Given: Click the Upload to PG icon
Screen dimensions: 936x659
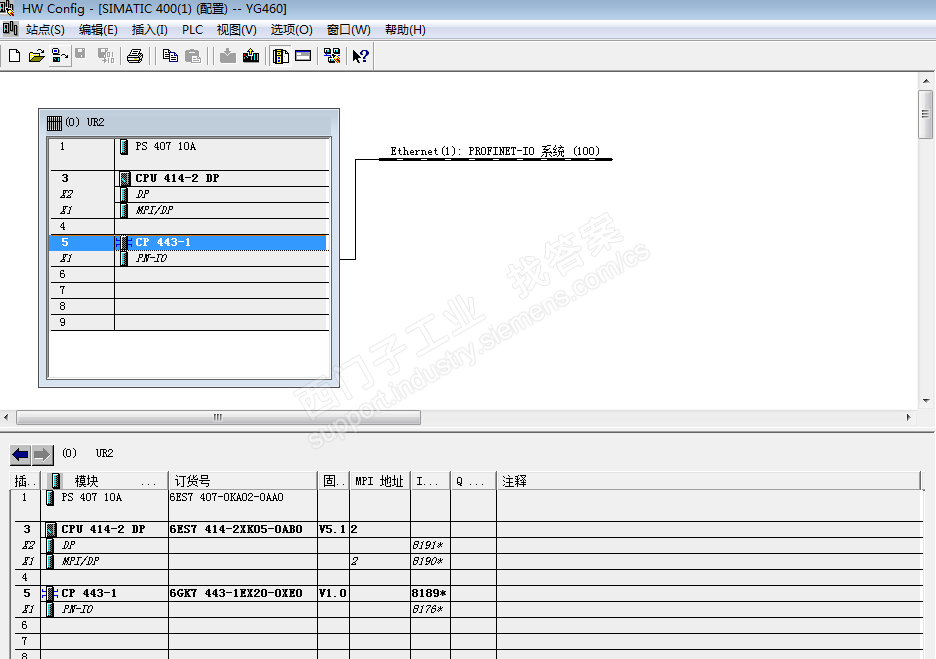Looking at the screenshot, I should (251, 56).
